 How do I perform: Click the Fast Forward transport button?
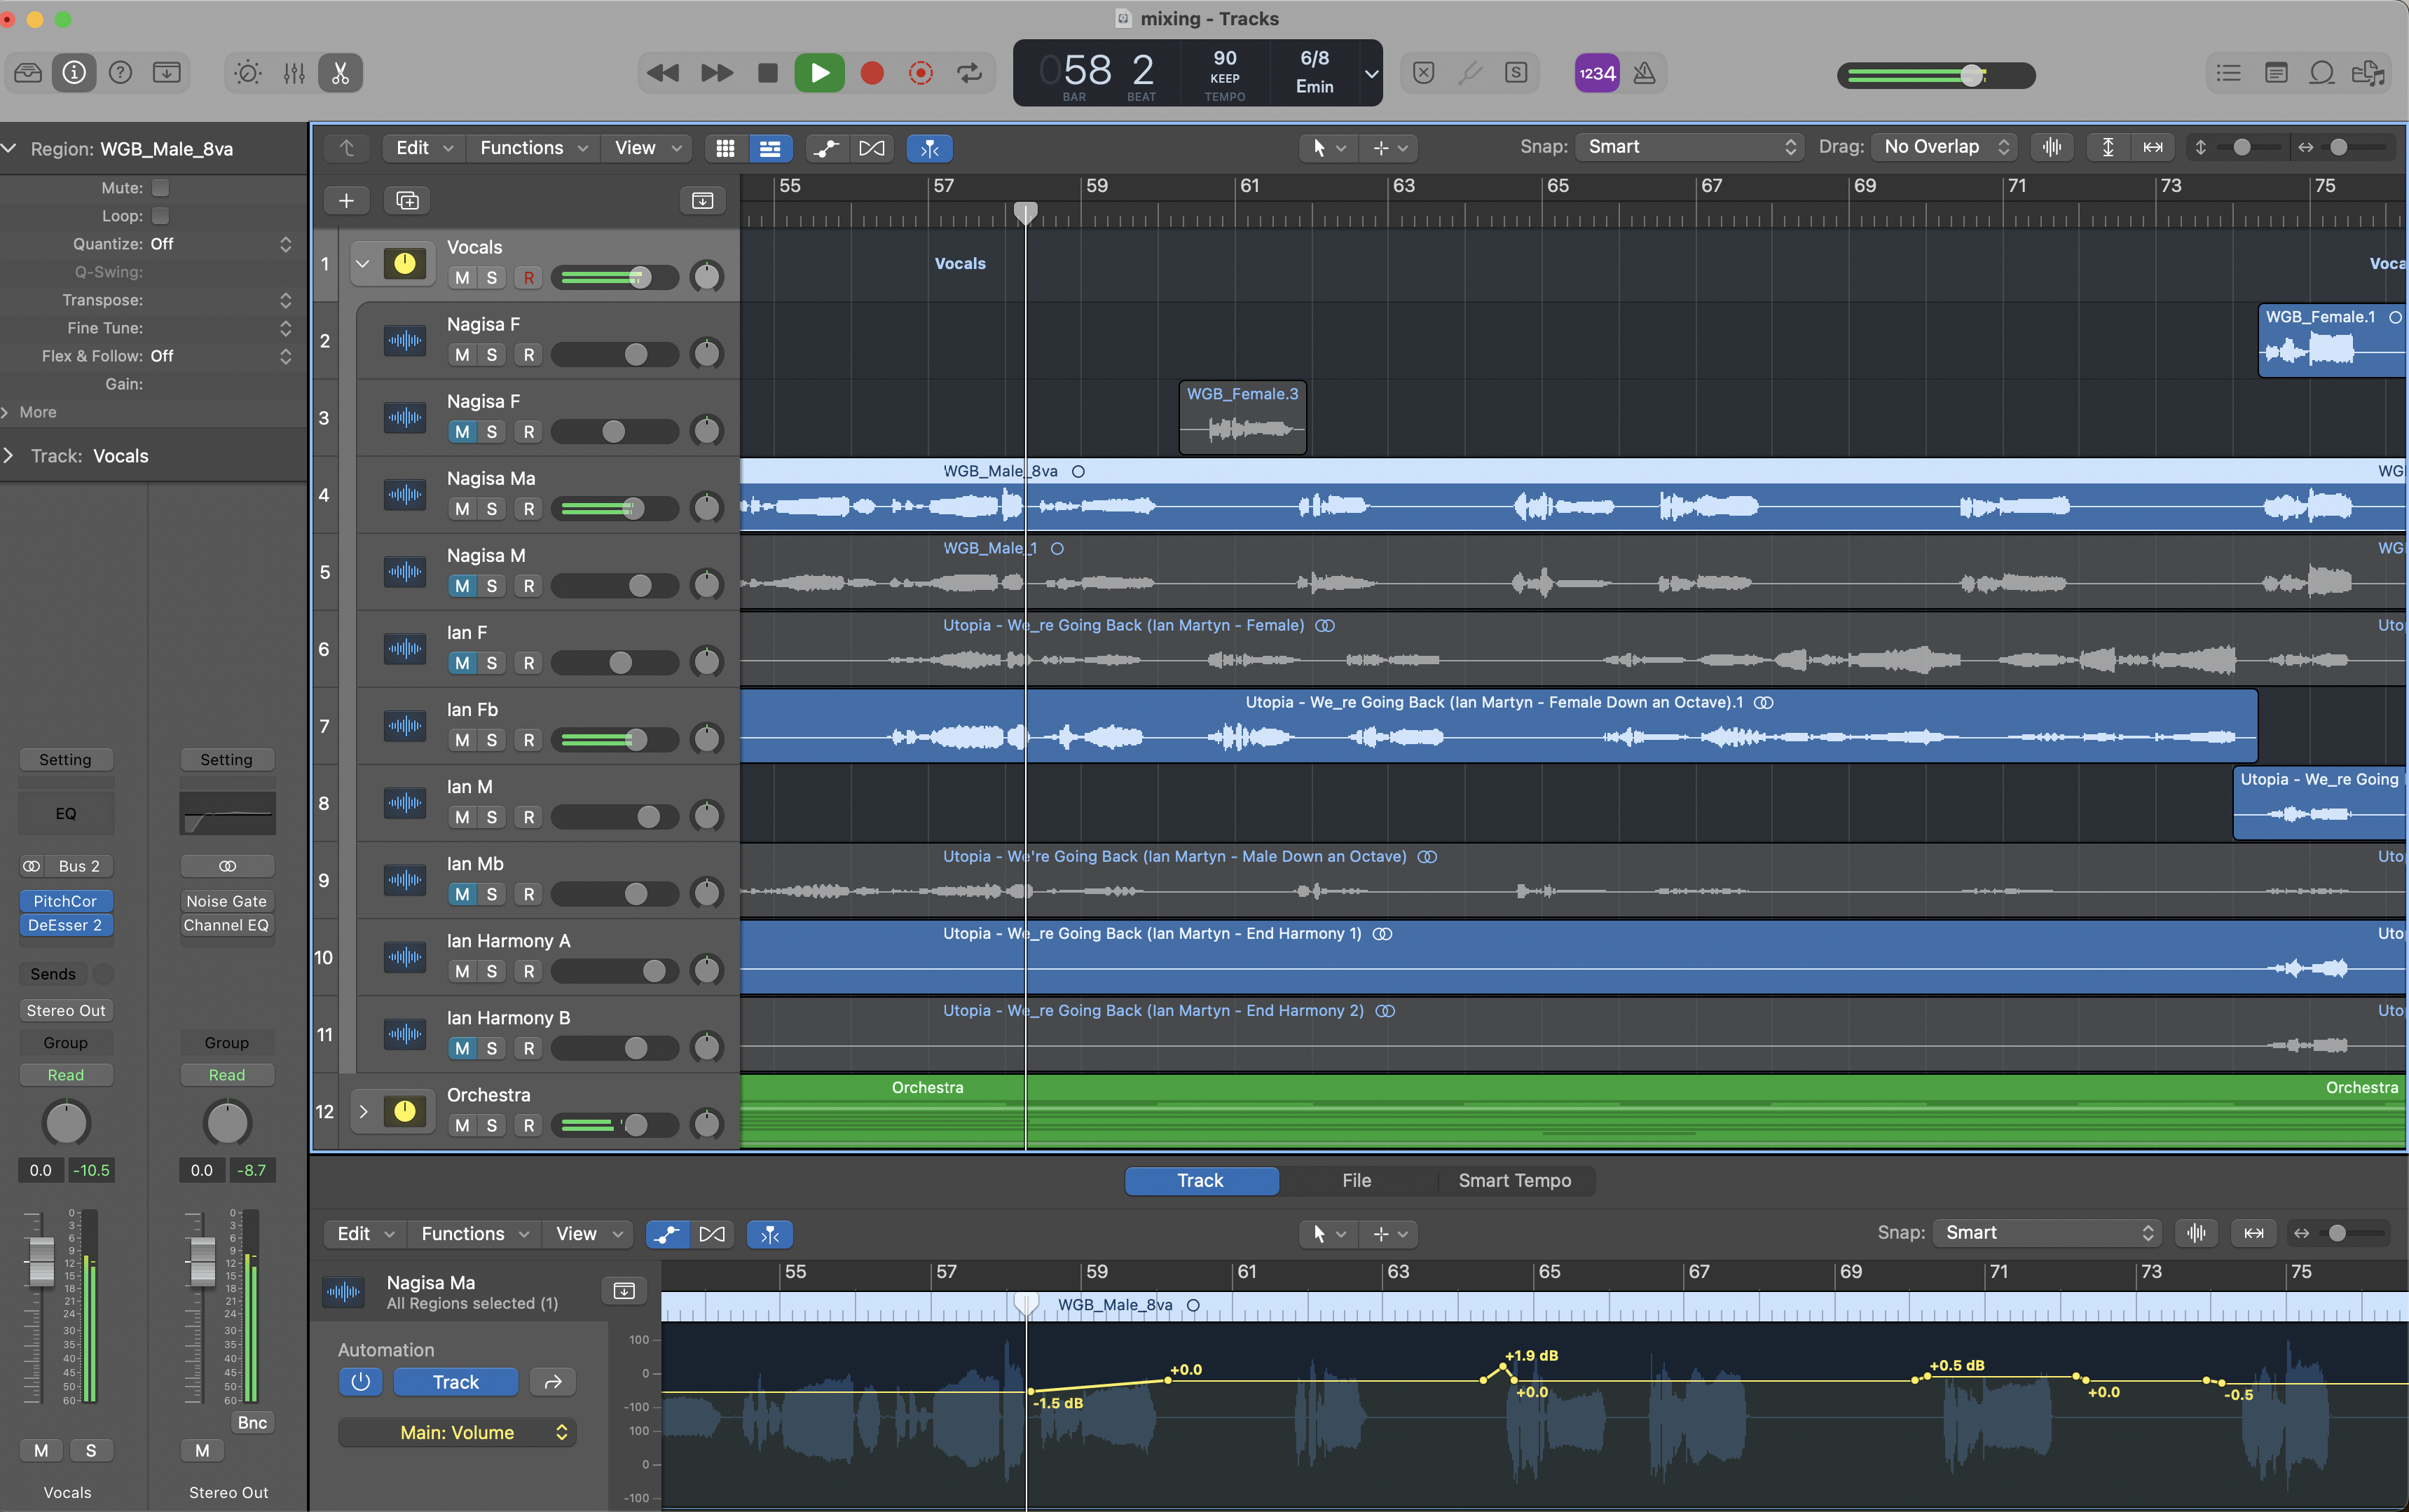click(716, 73)
